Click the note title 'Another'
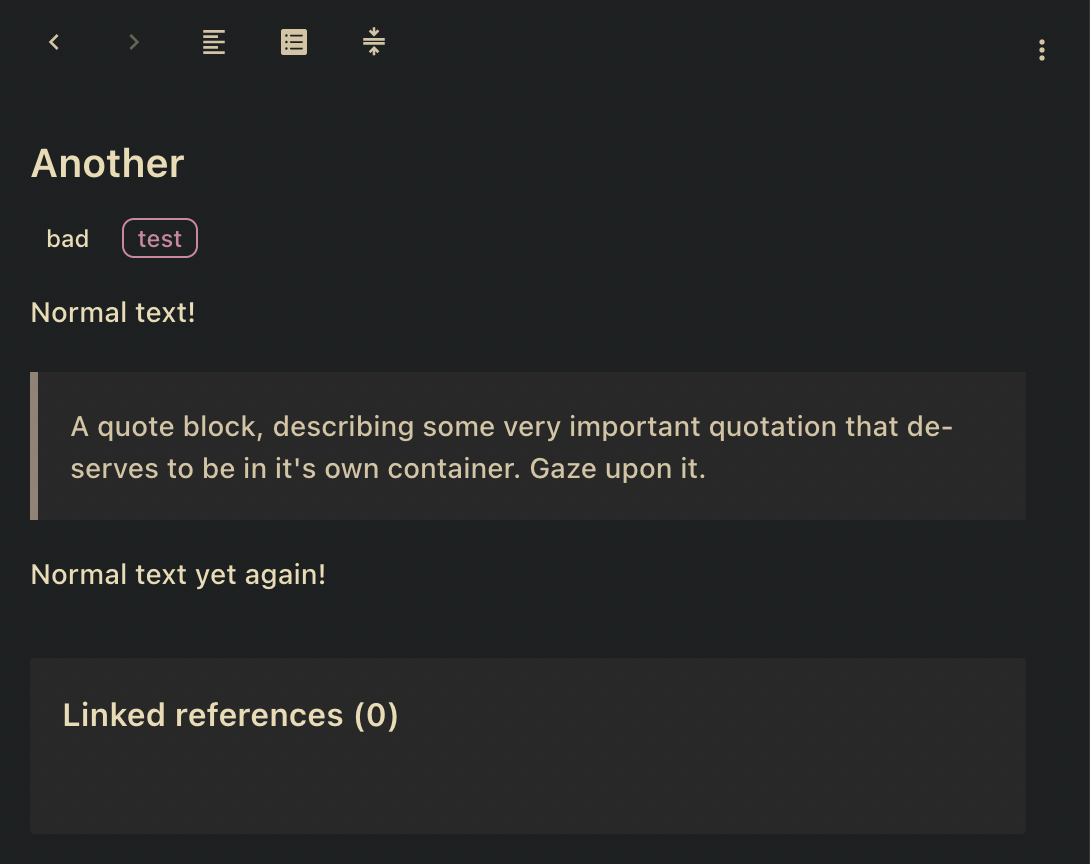This screenshot has height=864, width=1090. 106,162
